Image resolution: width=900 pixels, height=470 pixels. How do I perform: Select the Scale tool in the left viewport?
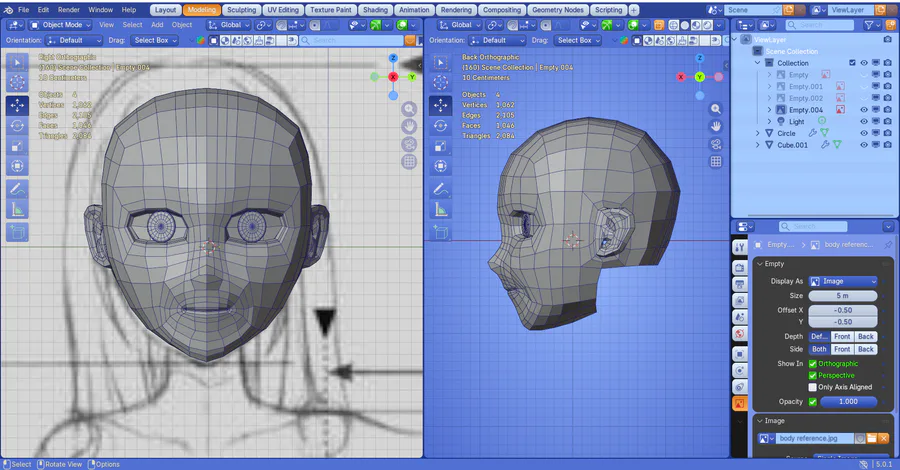(x=17, y=146)
